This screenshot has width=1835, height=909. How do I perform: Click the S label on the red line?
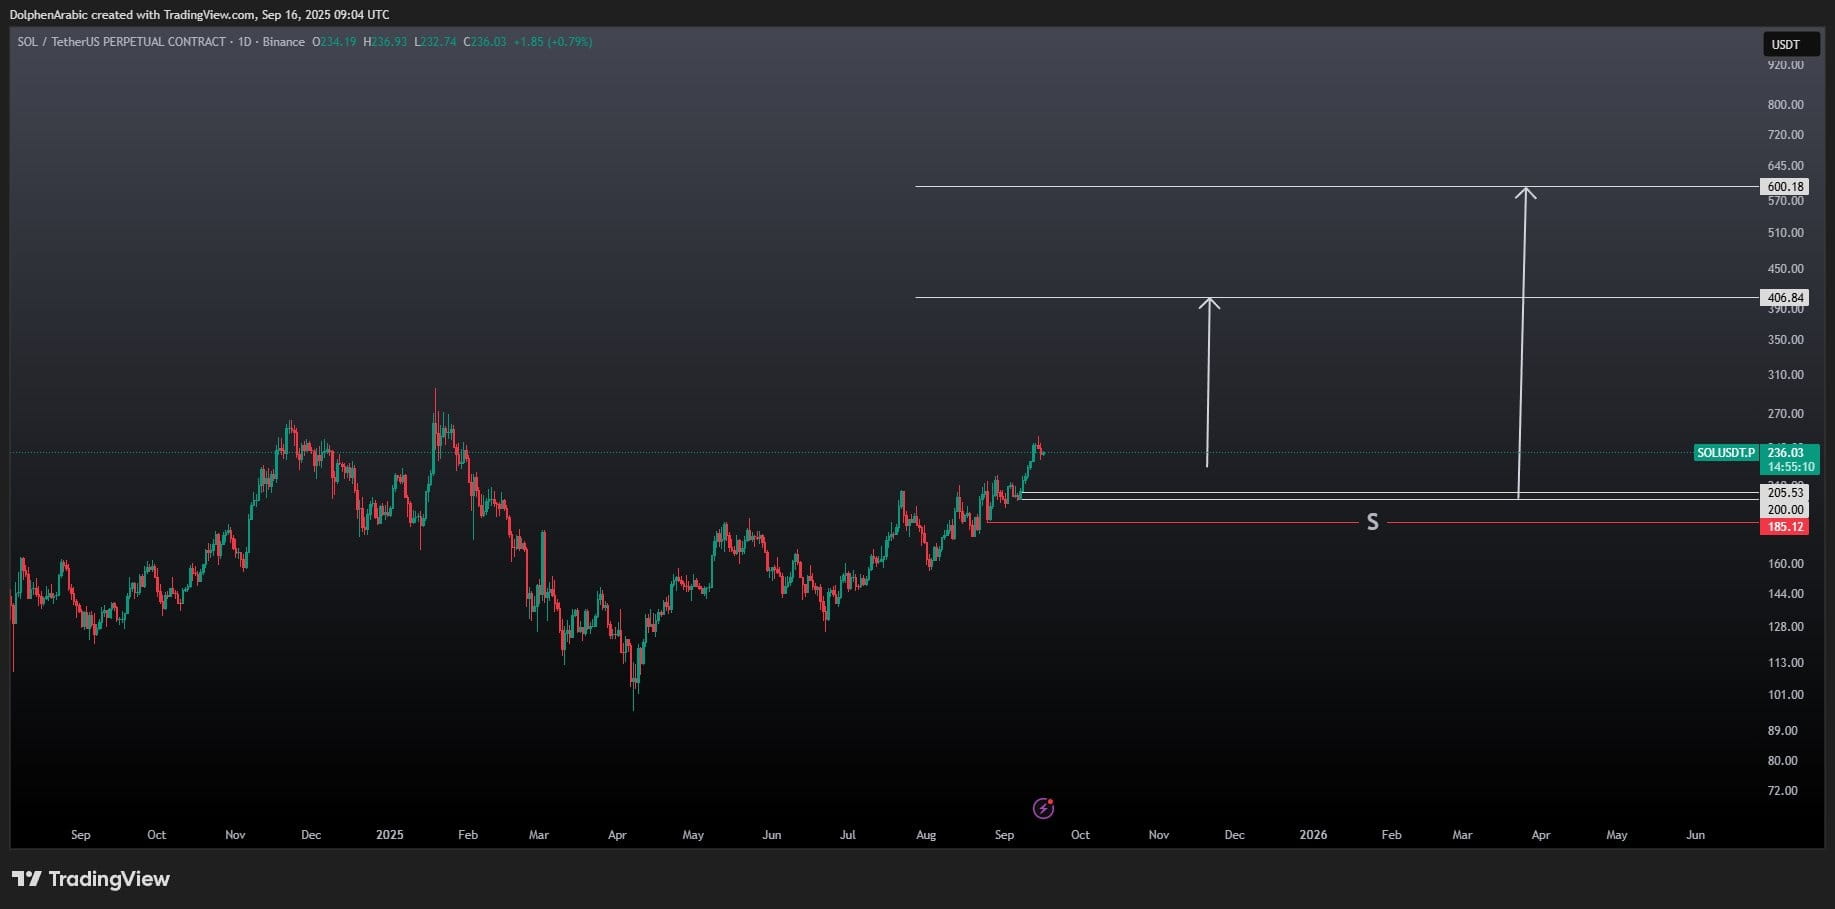pos(1373,522)
